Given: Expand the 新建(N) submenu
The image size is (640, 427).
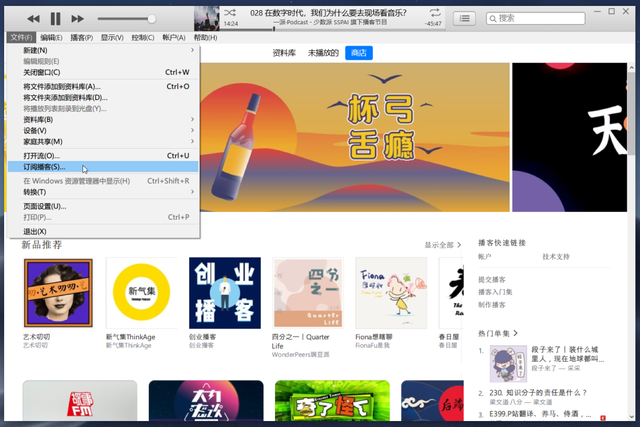Looking at the screenshot, I should (103, 50).
